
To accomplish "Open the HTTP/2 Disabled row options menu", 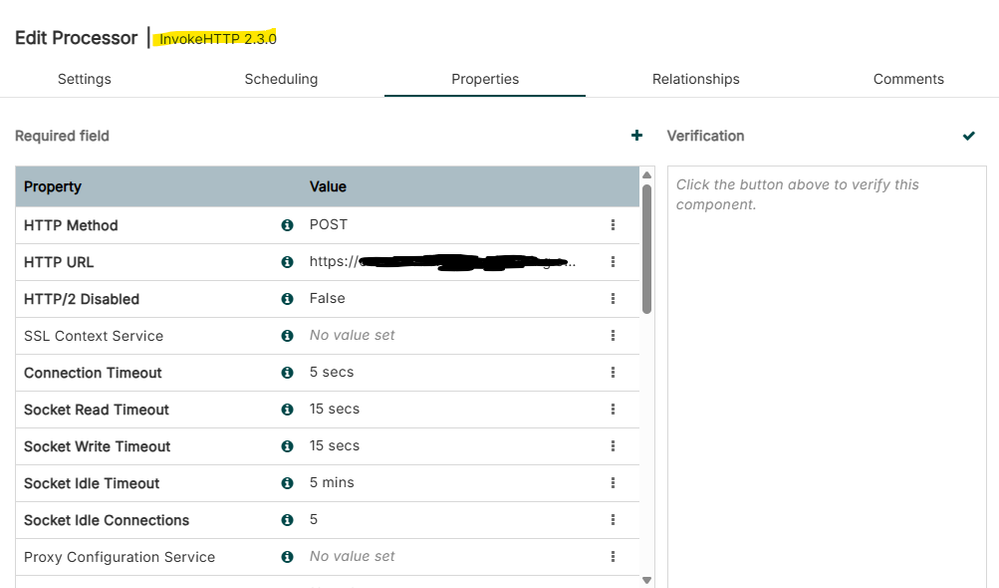I will (x=613, y=299).
